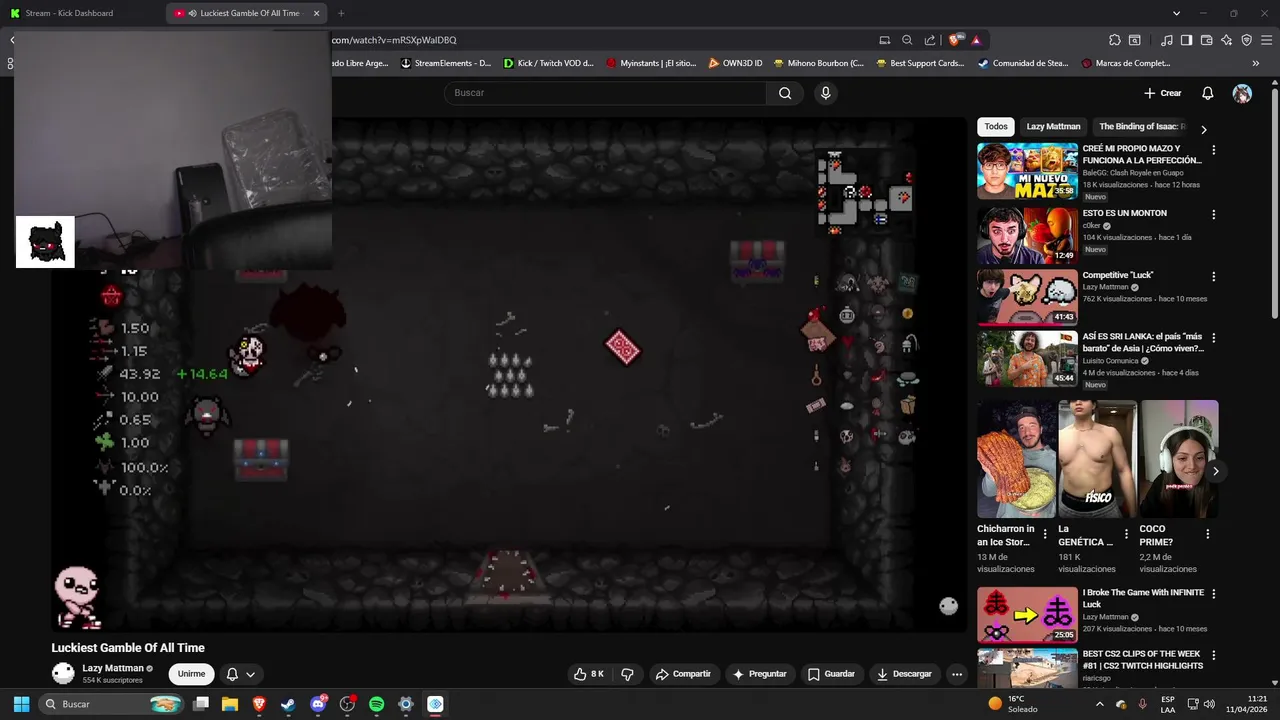Screen dimensions: 1280x720
Task: Open more options for Competitive Luck video
Action: (1214, 276)
